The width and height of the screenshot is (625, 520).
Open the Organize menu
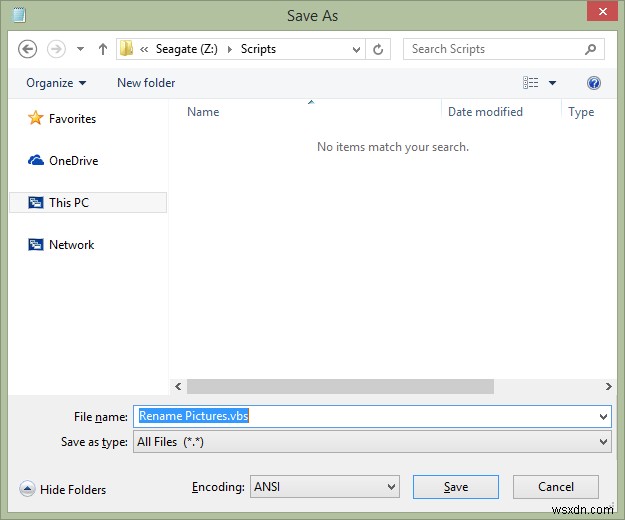(x=56, y=83)
